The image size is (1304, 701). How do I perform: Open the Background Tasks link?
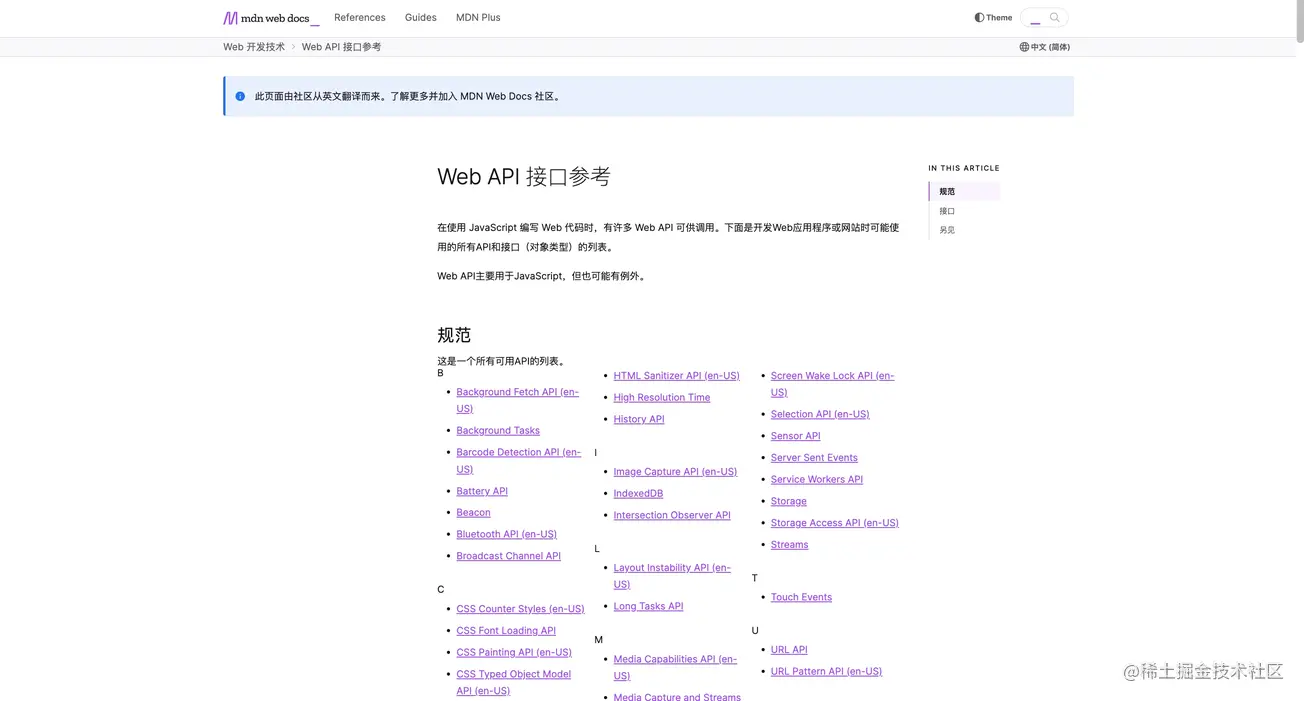click(498, 431)
